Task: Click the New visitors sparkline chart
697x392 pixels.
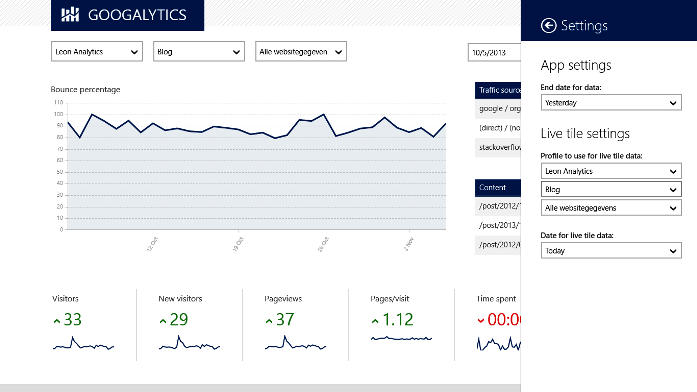Action: point(189,343)
